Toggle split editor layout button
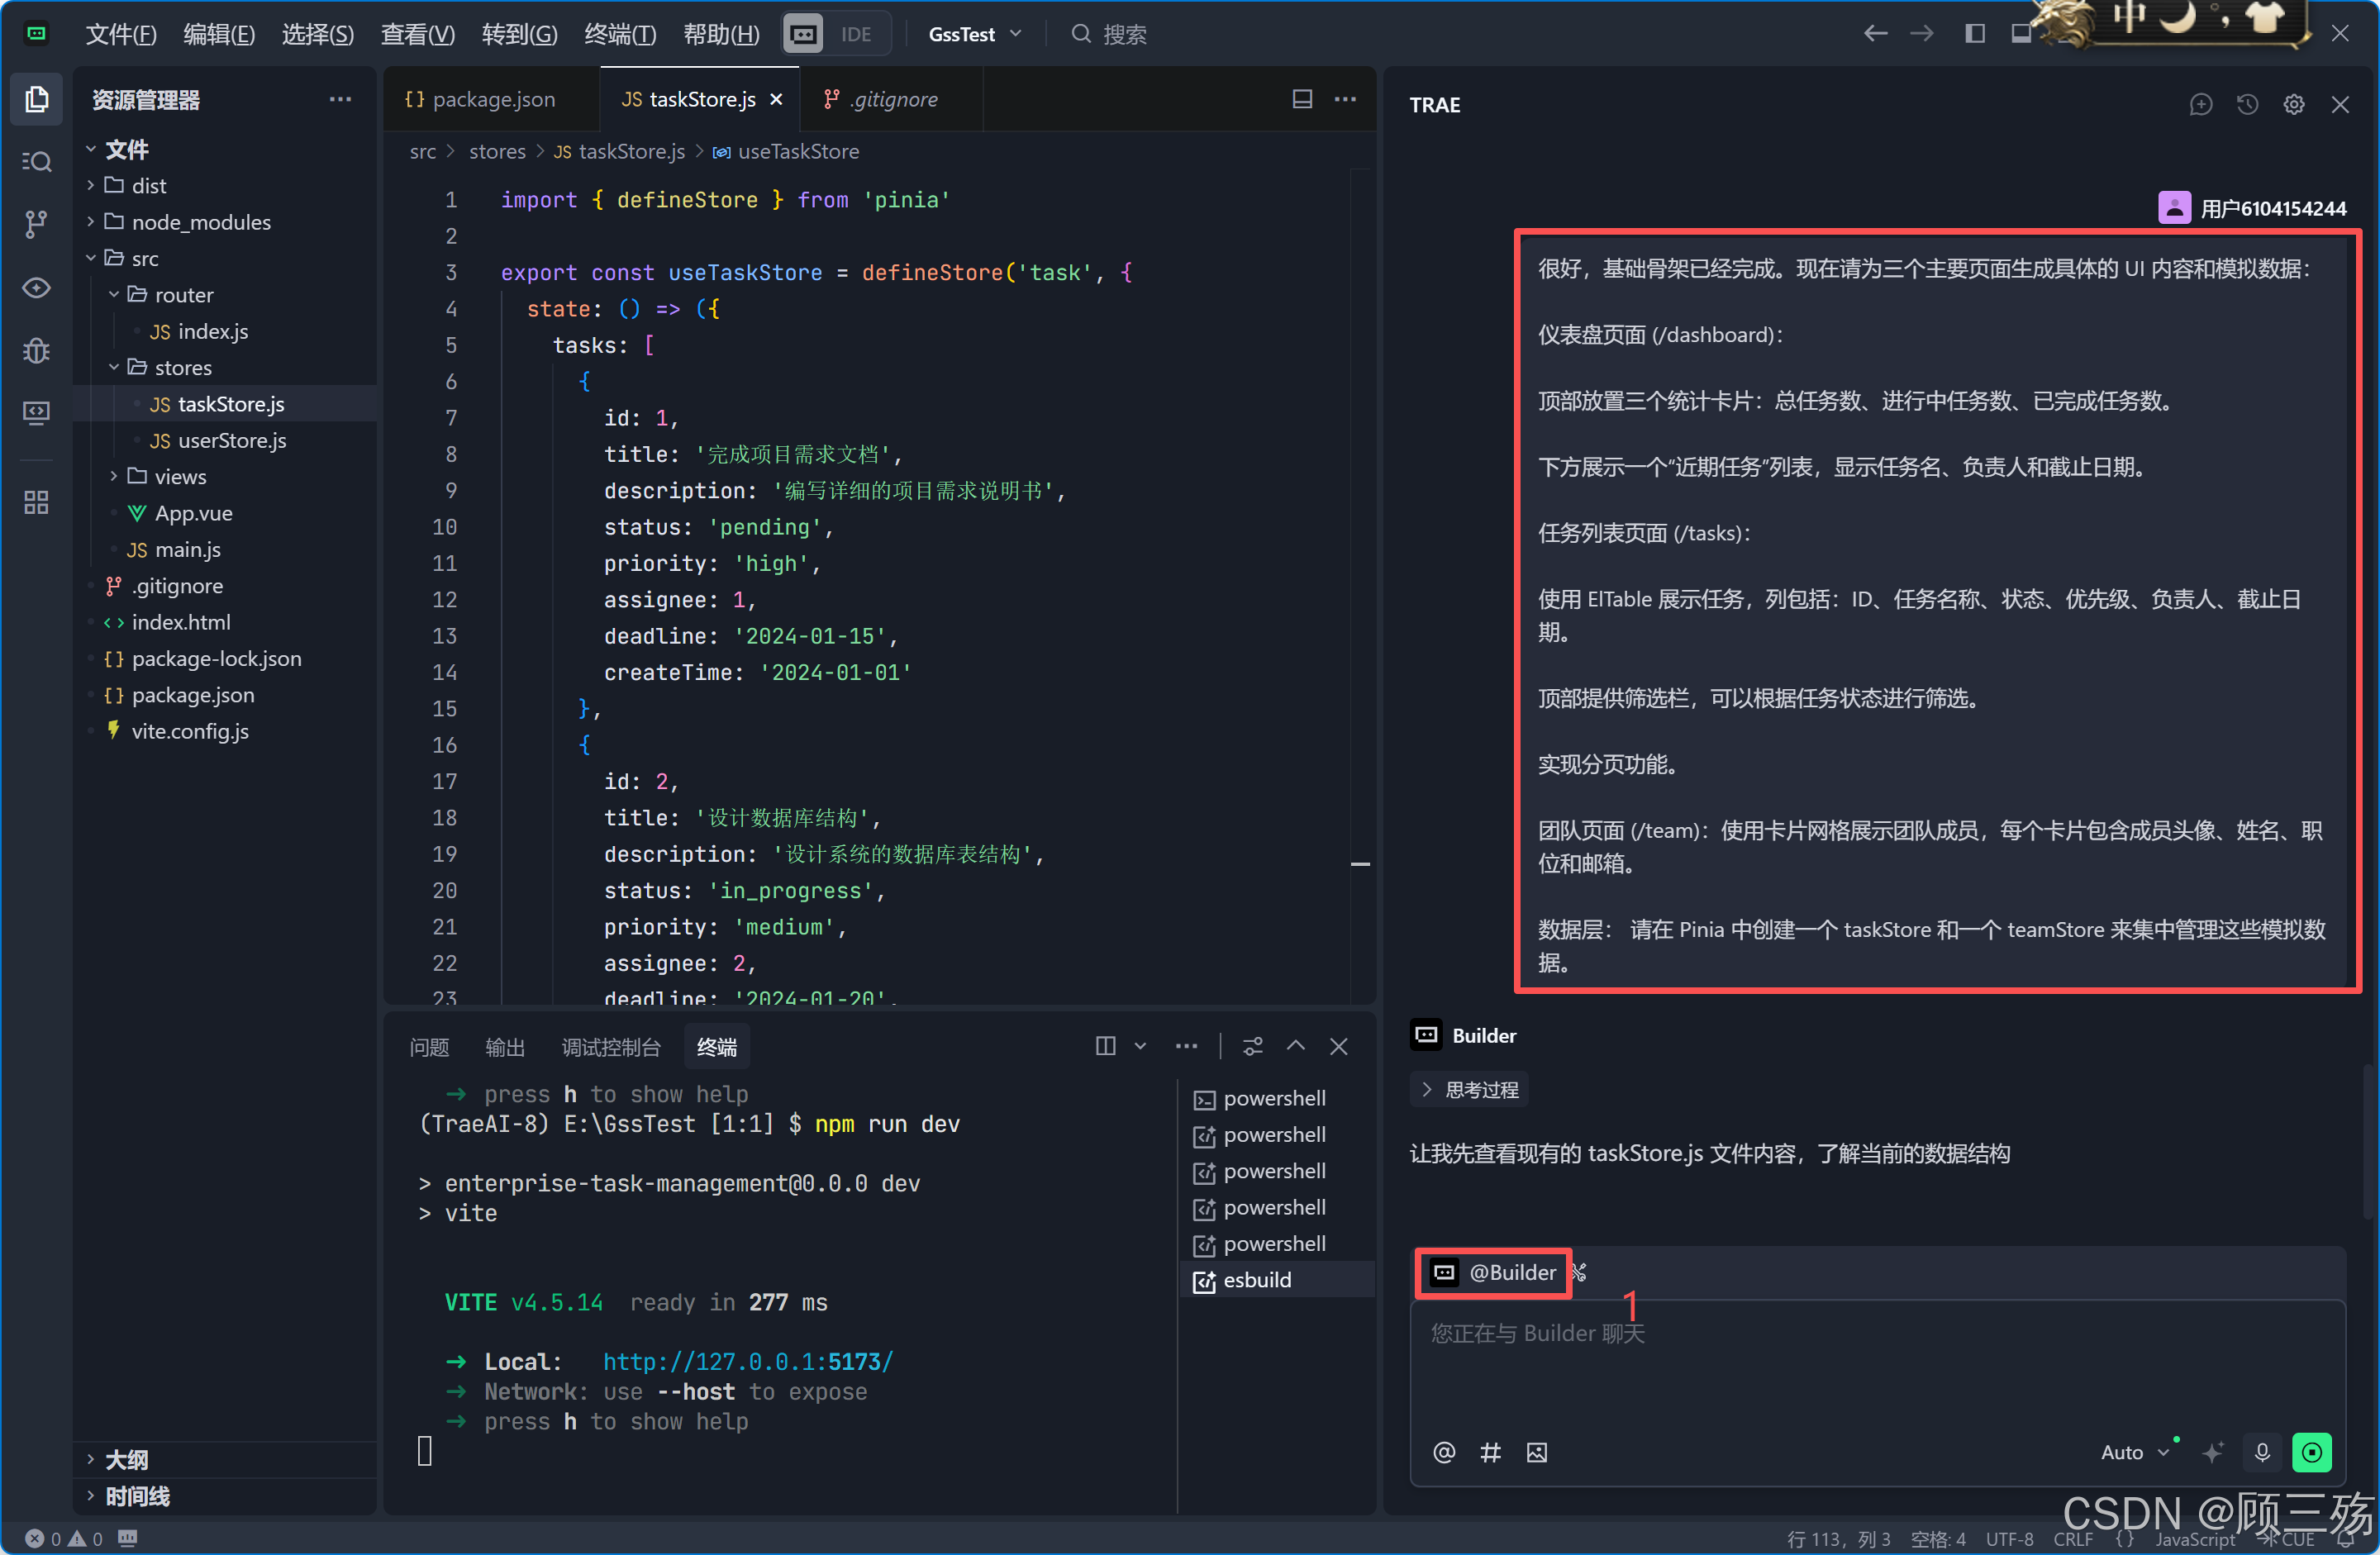 pyautogui.click(x=1301, y=99)
